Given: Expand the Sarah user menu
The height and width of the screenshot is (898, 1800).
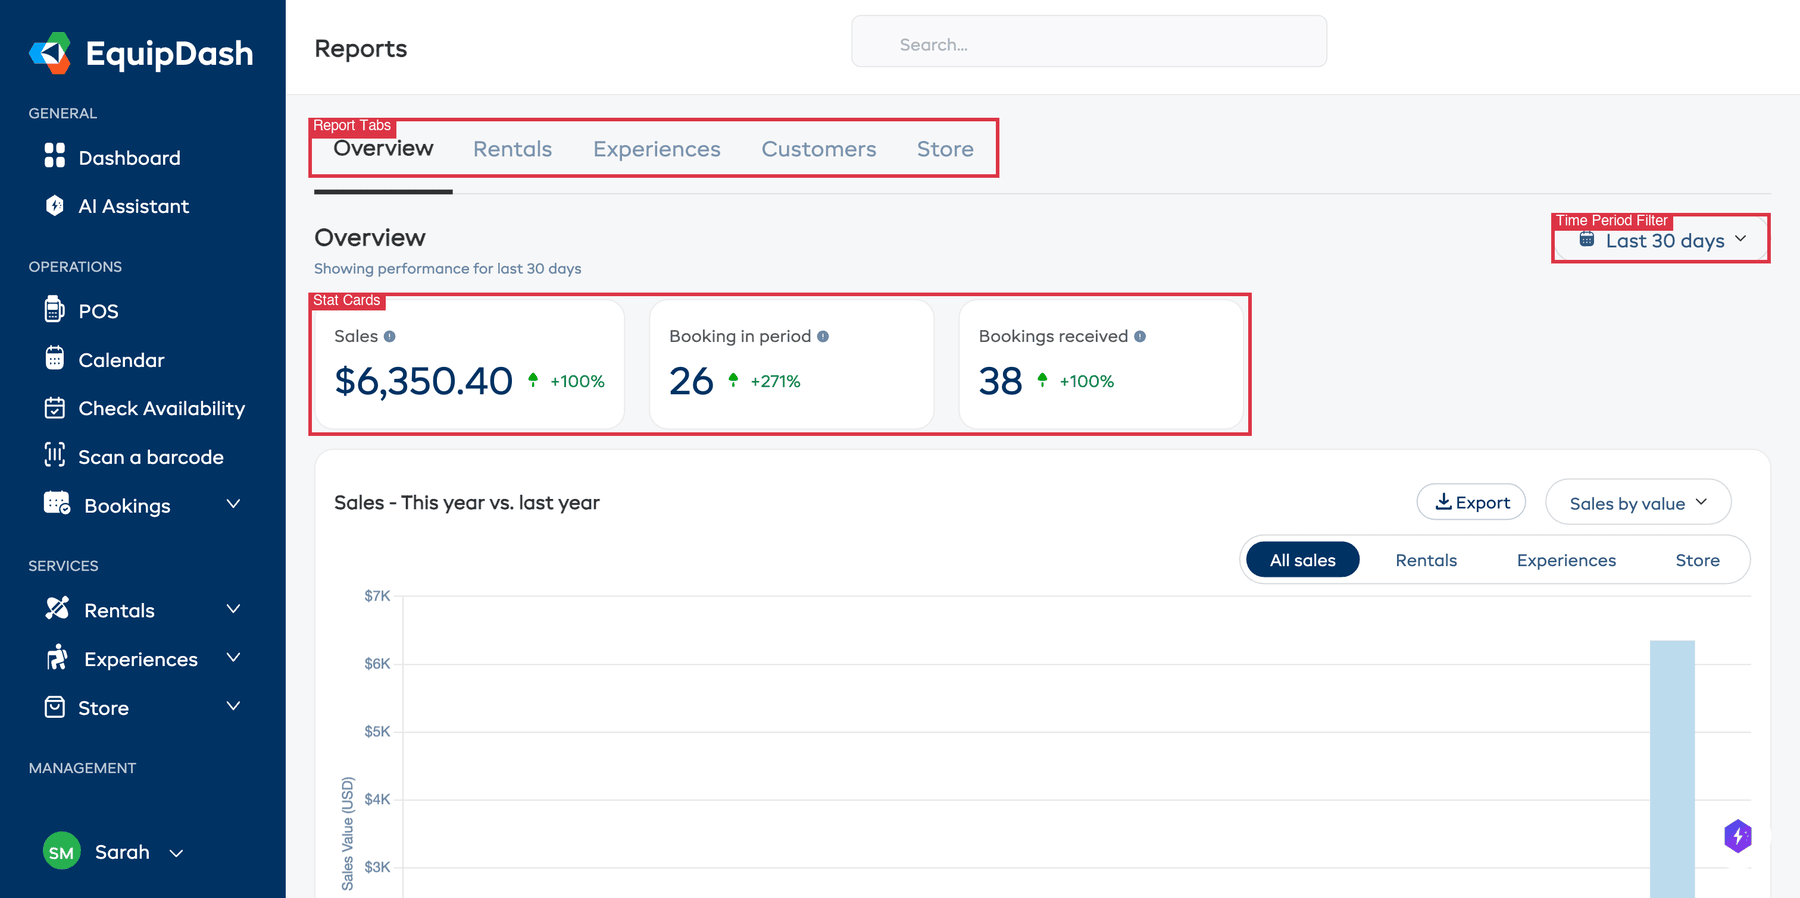Looking at the screenshot, I should coord(176,853).
